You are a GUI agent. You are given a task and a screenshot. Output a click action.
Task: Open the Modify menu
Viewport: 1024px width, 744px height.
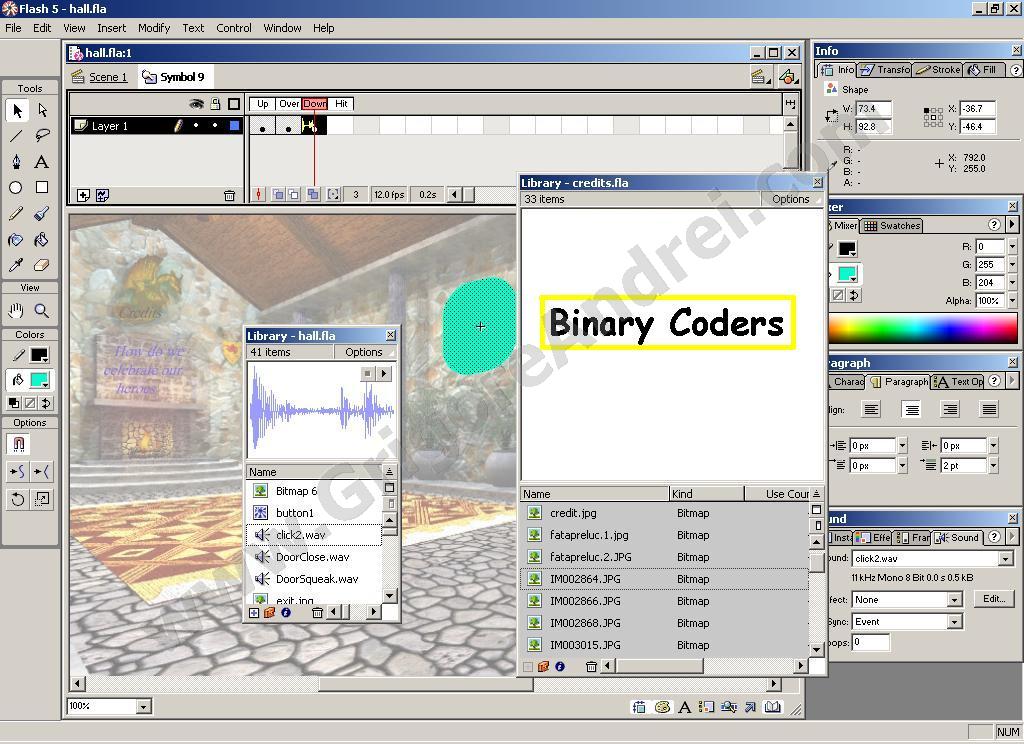tap(154, 28)
